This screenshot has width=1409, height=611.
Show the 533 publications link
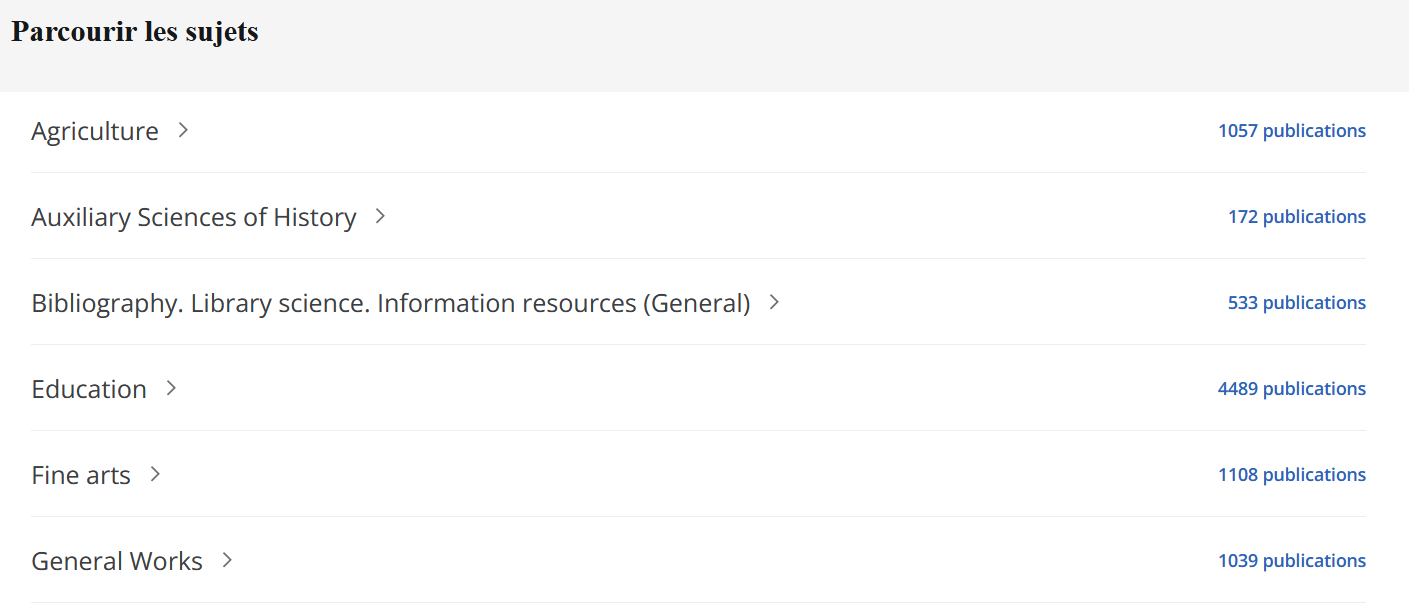(x=1296, y=303)
